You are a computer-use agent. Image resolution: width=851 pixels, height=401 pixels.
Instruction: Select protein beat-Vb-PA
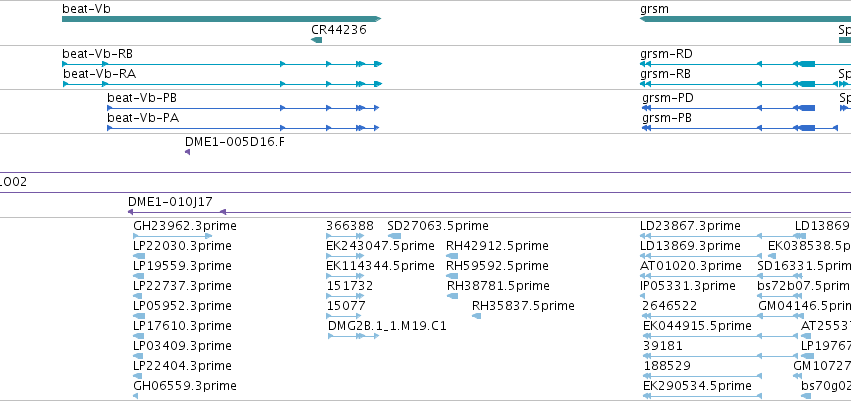click(243, 128)
